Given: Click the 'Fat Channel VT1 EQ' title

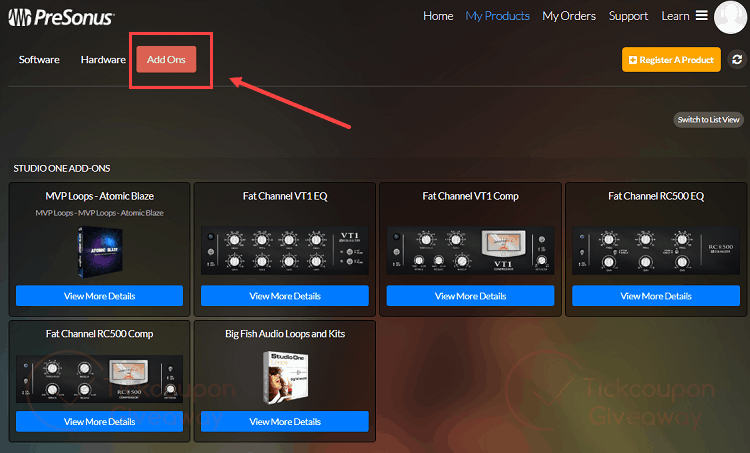Looking at the screenshot, I should [x=285, y=196].
